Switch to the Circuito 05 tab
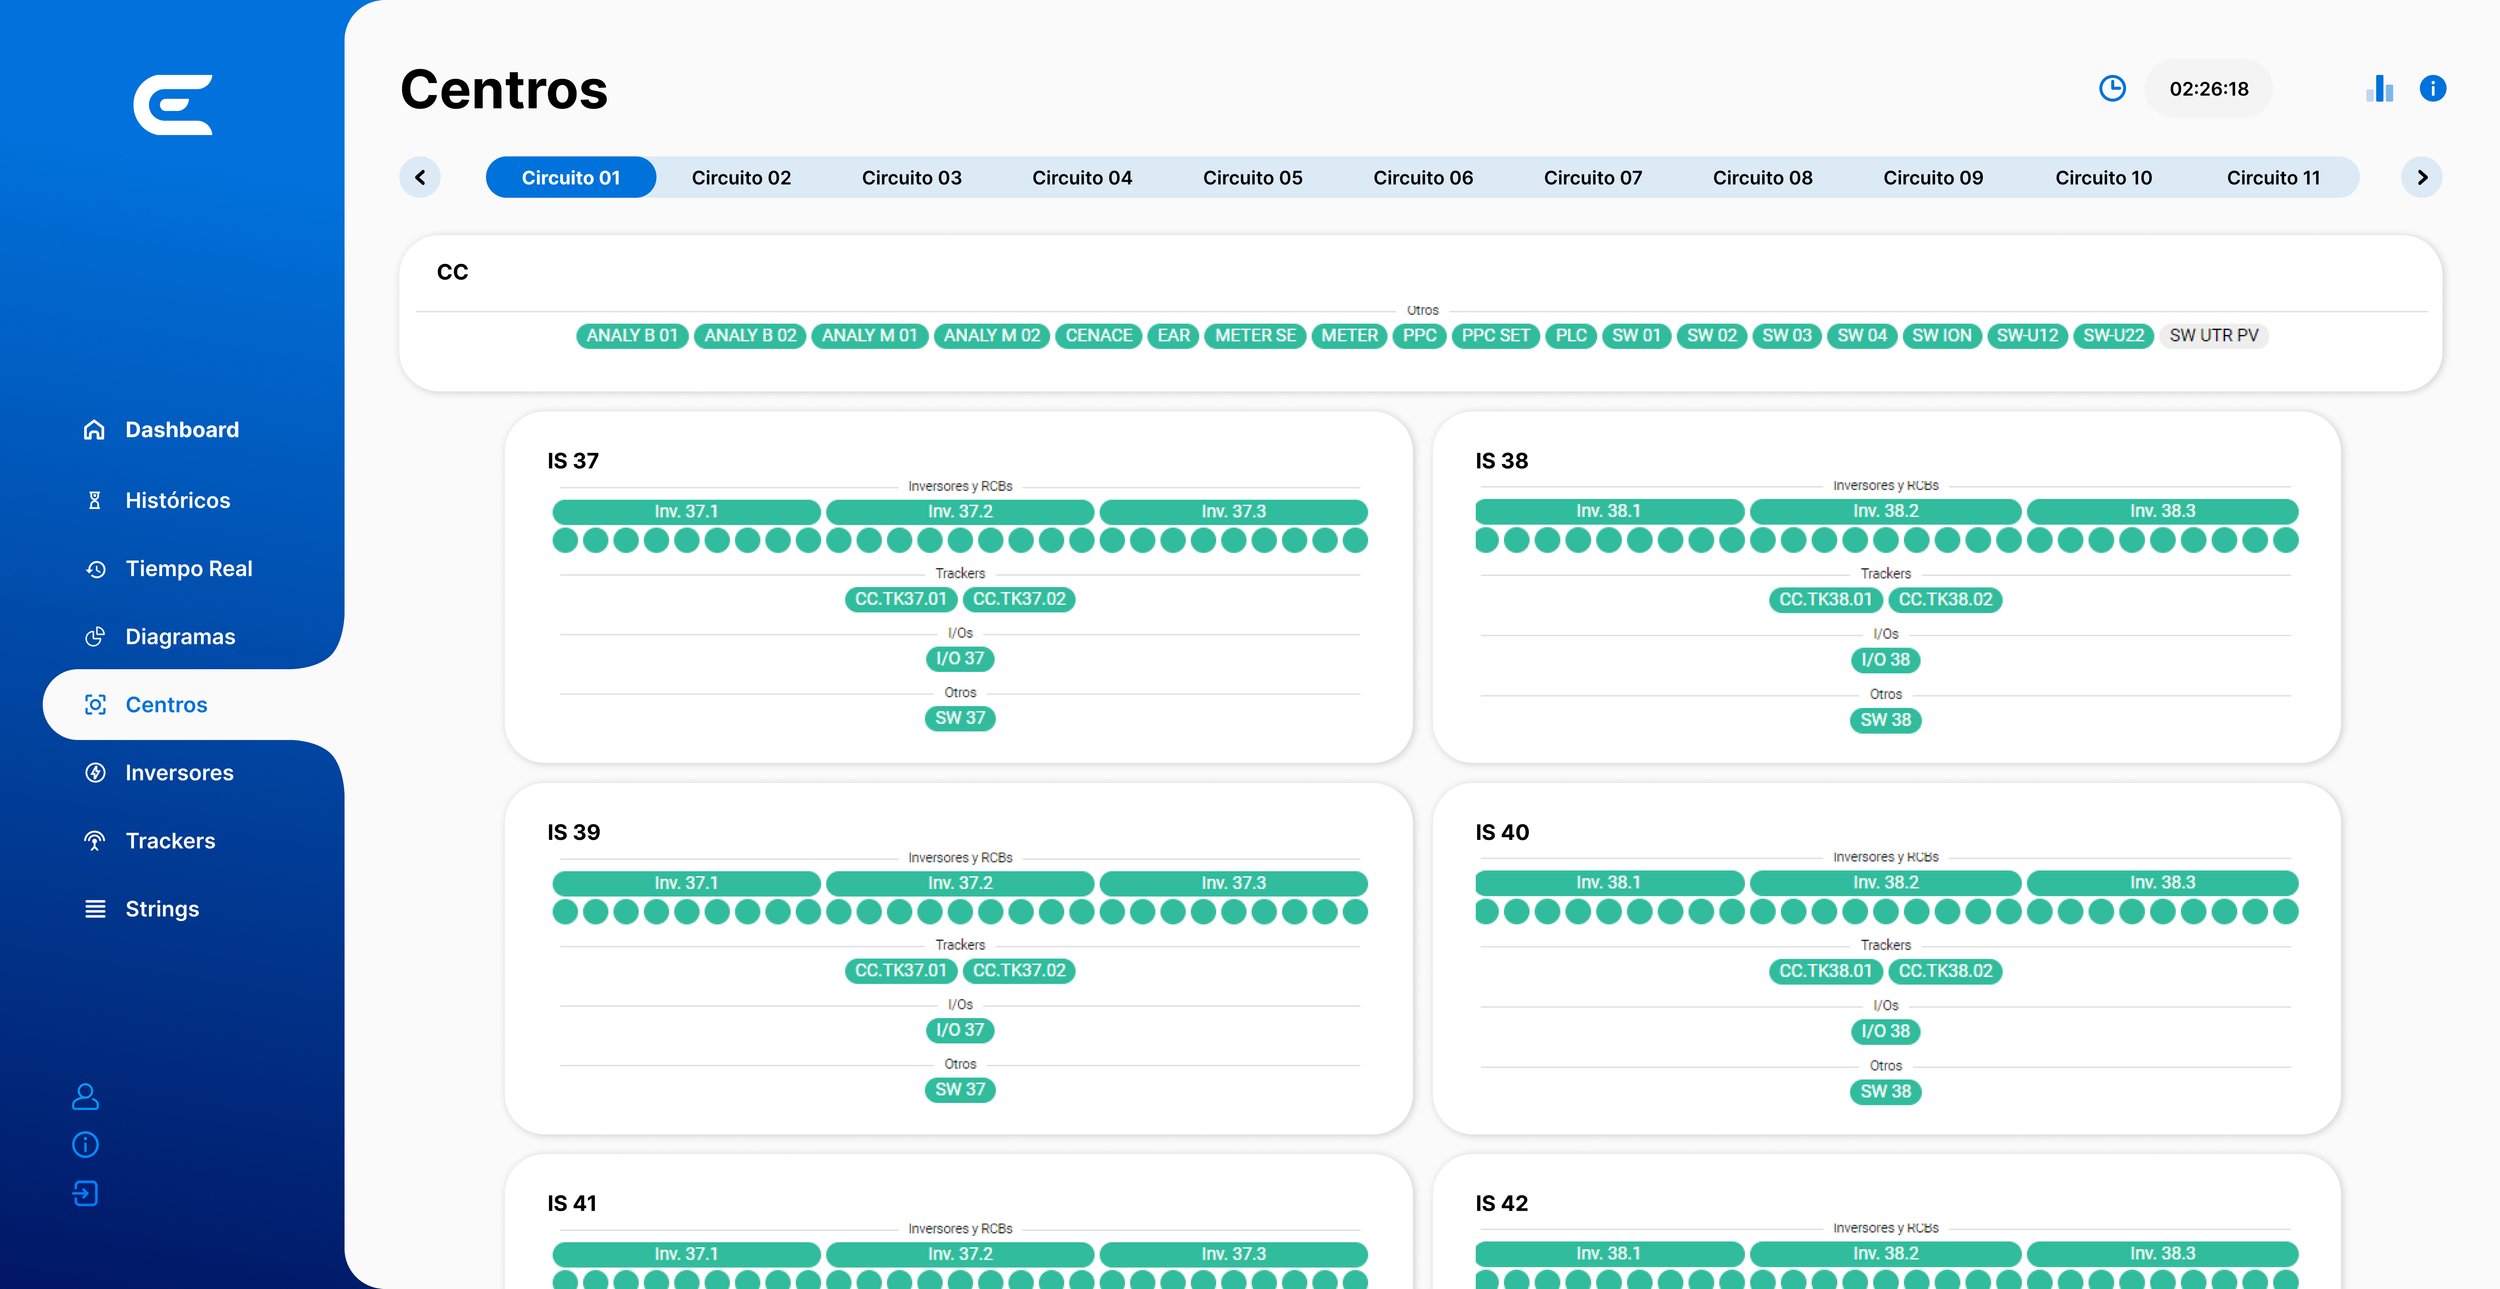This screenshot has height=1289, width=2500. [x=1252, y=178]
